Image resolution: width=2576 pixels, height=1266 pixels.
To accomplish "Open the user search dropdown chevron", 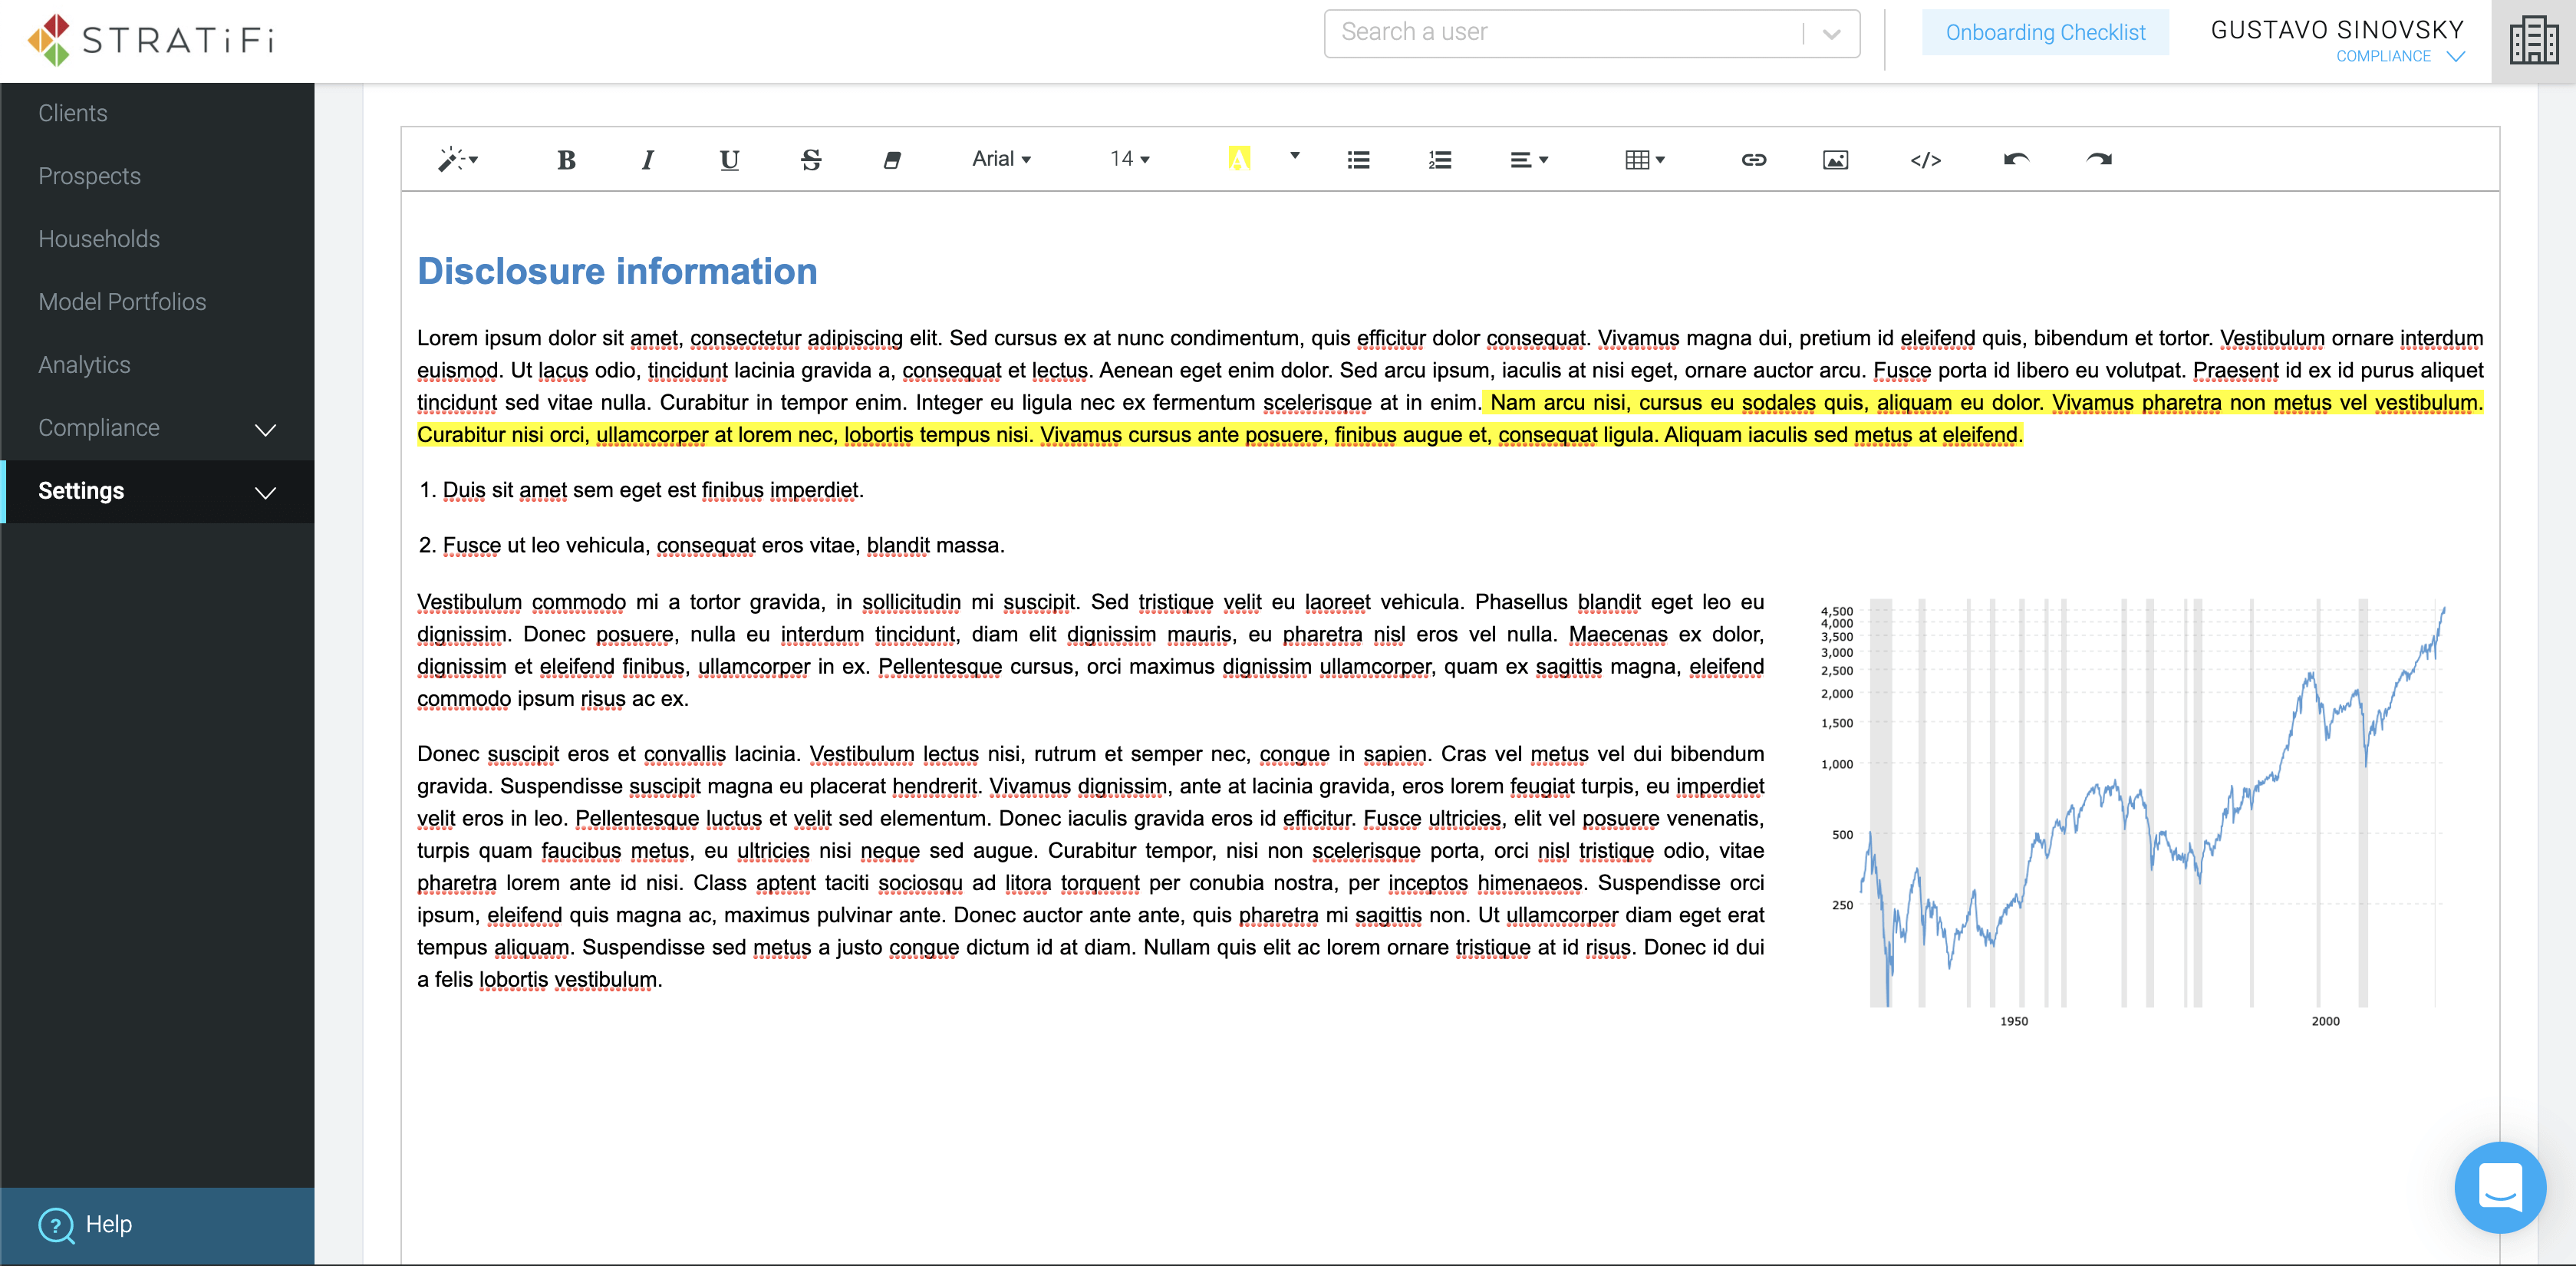I will pos(1831,34).
